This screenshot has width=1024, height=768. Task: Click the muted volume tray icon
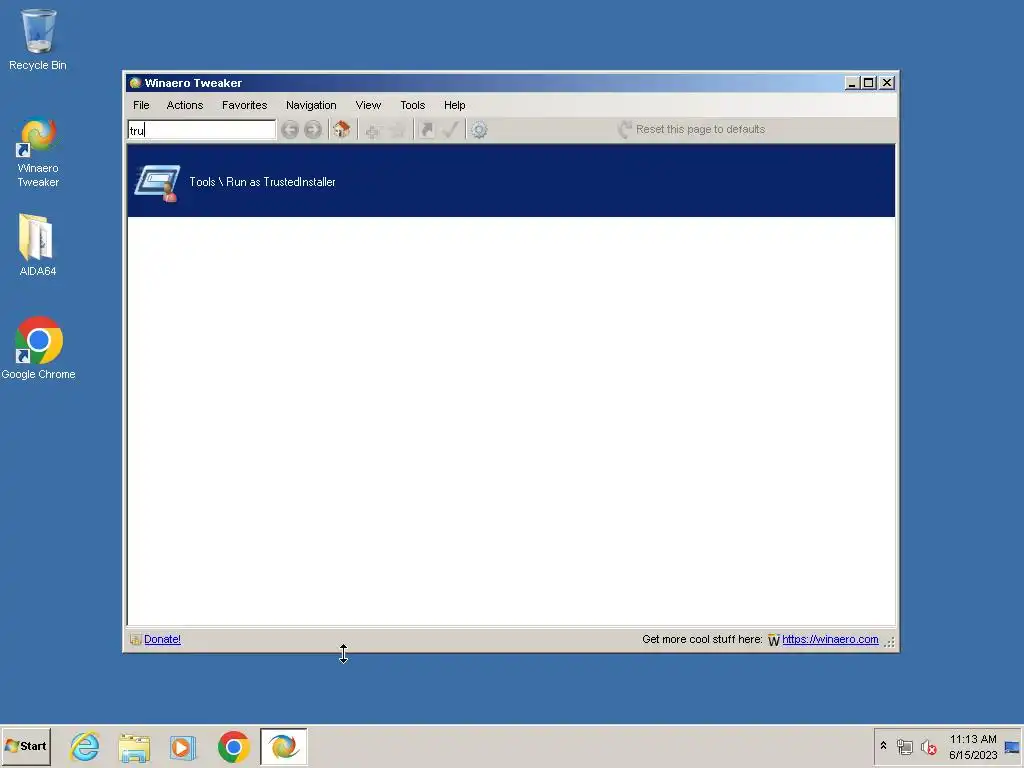[x=928, y=747]
